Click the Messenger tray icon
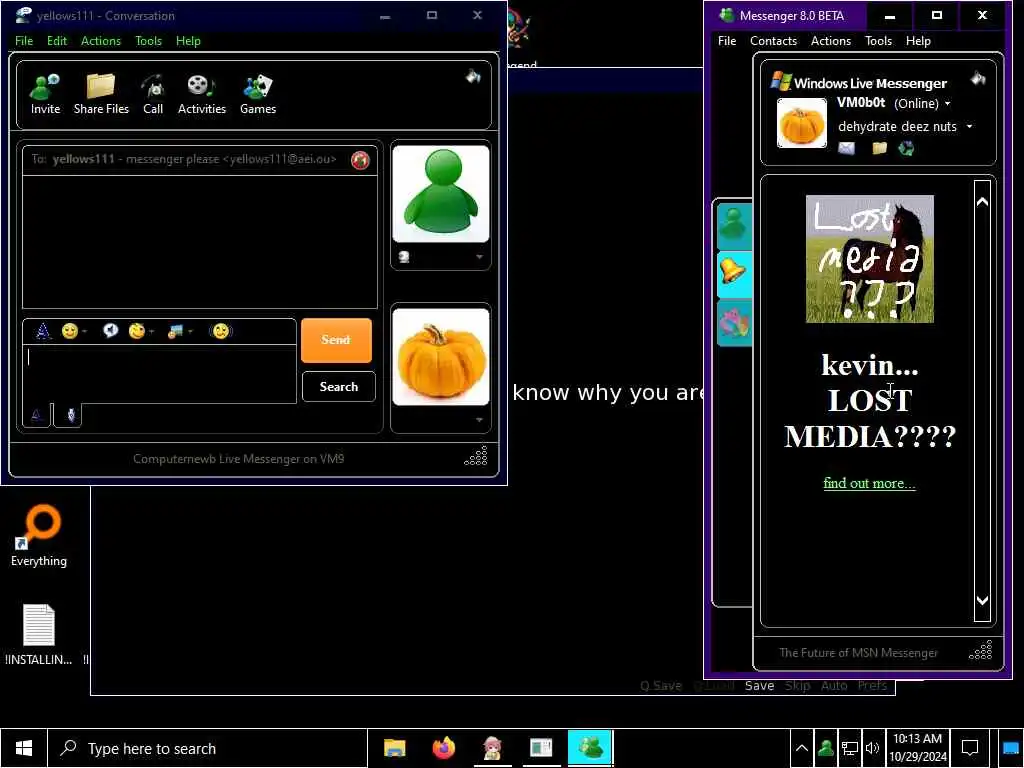Screen dimensions: 1024x768 tap(825, 748)
